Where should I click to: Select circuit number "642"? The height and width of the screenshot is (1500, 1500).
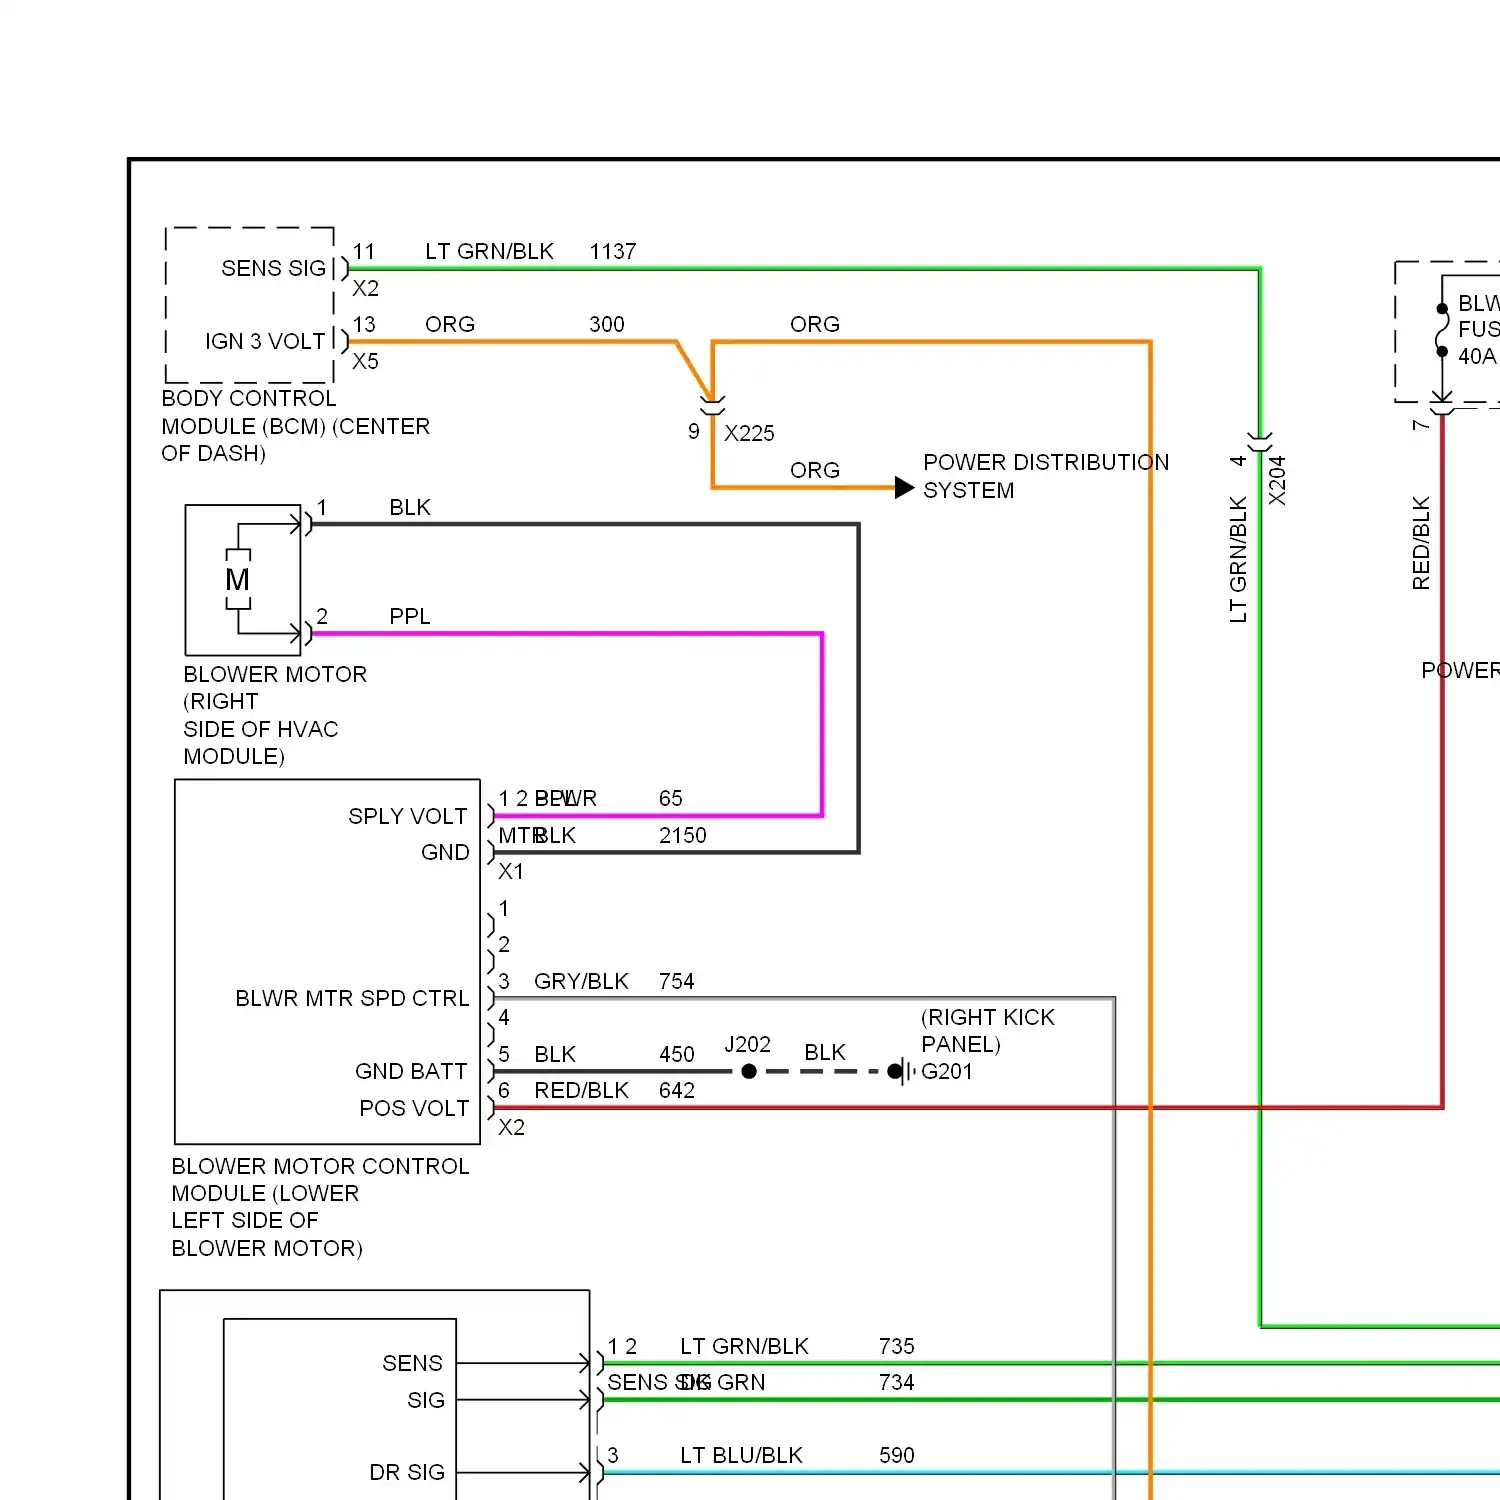pyautogui.click(x=677, y=1091)
